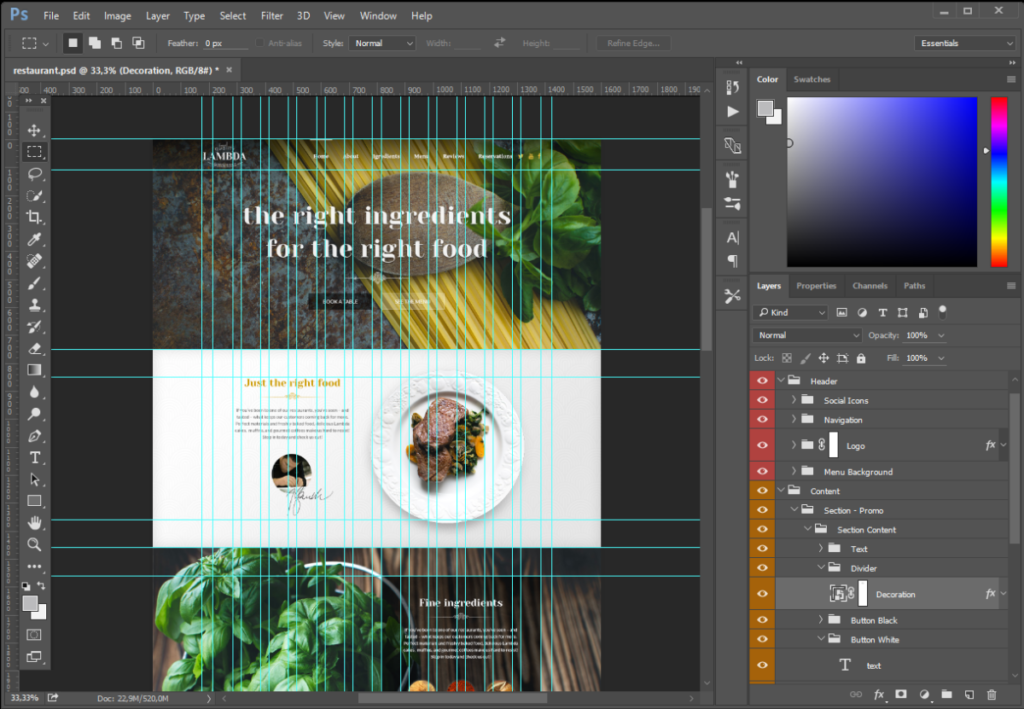Image resolution: width=1024 pixels, height=709 pixels.
Task: Click the delete layer trash icon
Action: [991, 695]
